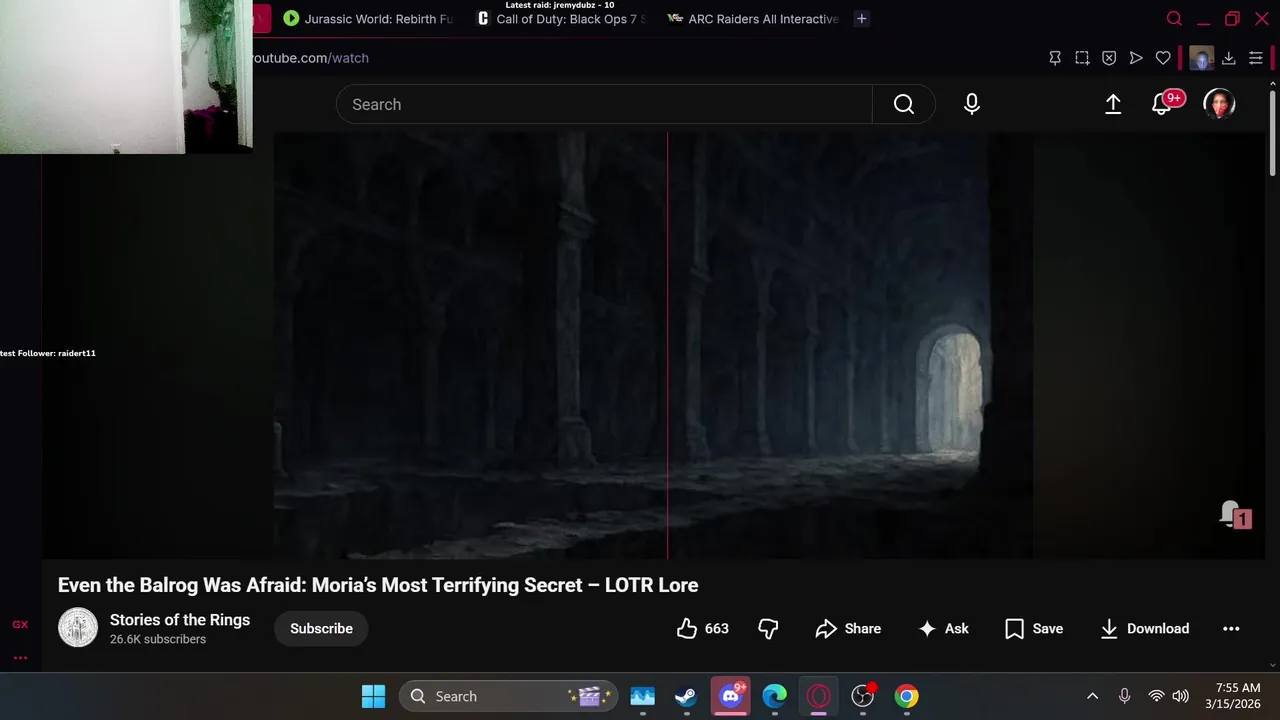Switch to OBS Studio in taskbar
1280x720 pixels.
click(x=863, y=696)
